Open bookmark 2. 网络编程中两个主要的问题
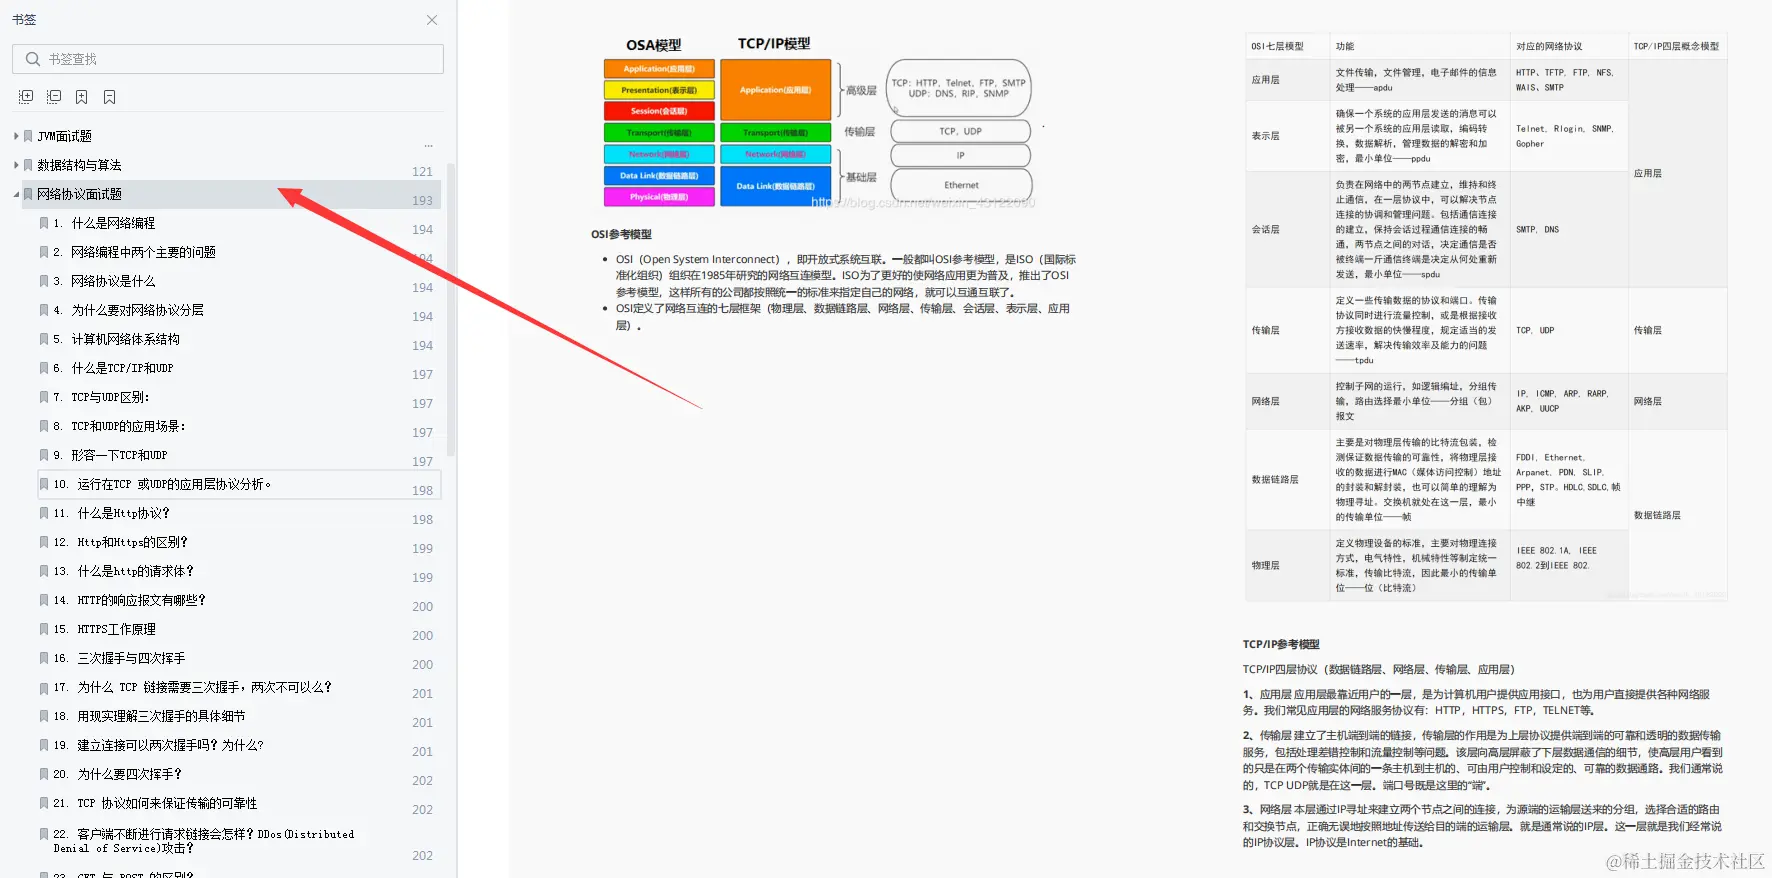Image resolution: width=1772 pixels, height=878 pixels. (135, 252)
